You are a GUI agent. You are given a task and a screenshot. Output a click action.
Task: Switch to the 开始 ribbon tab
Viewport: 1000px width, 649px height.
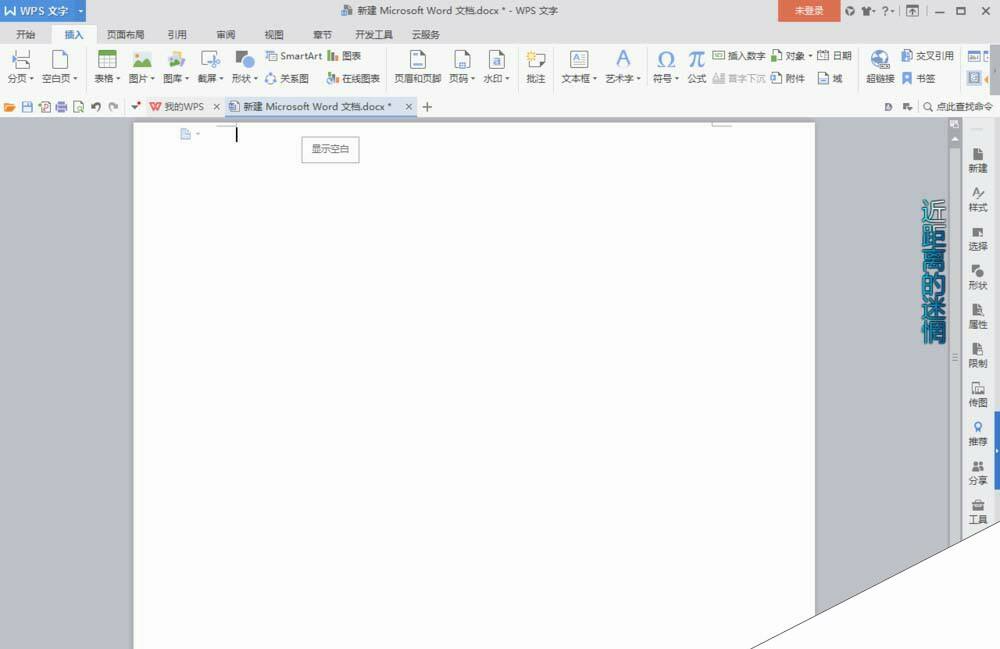pyautogui.click(x=26, y=34)
